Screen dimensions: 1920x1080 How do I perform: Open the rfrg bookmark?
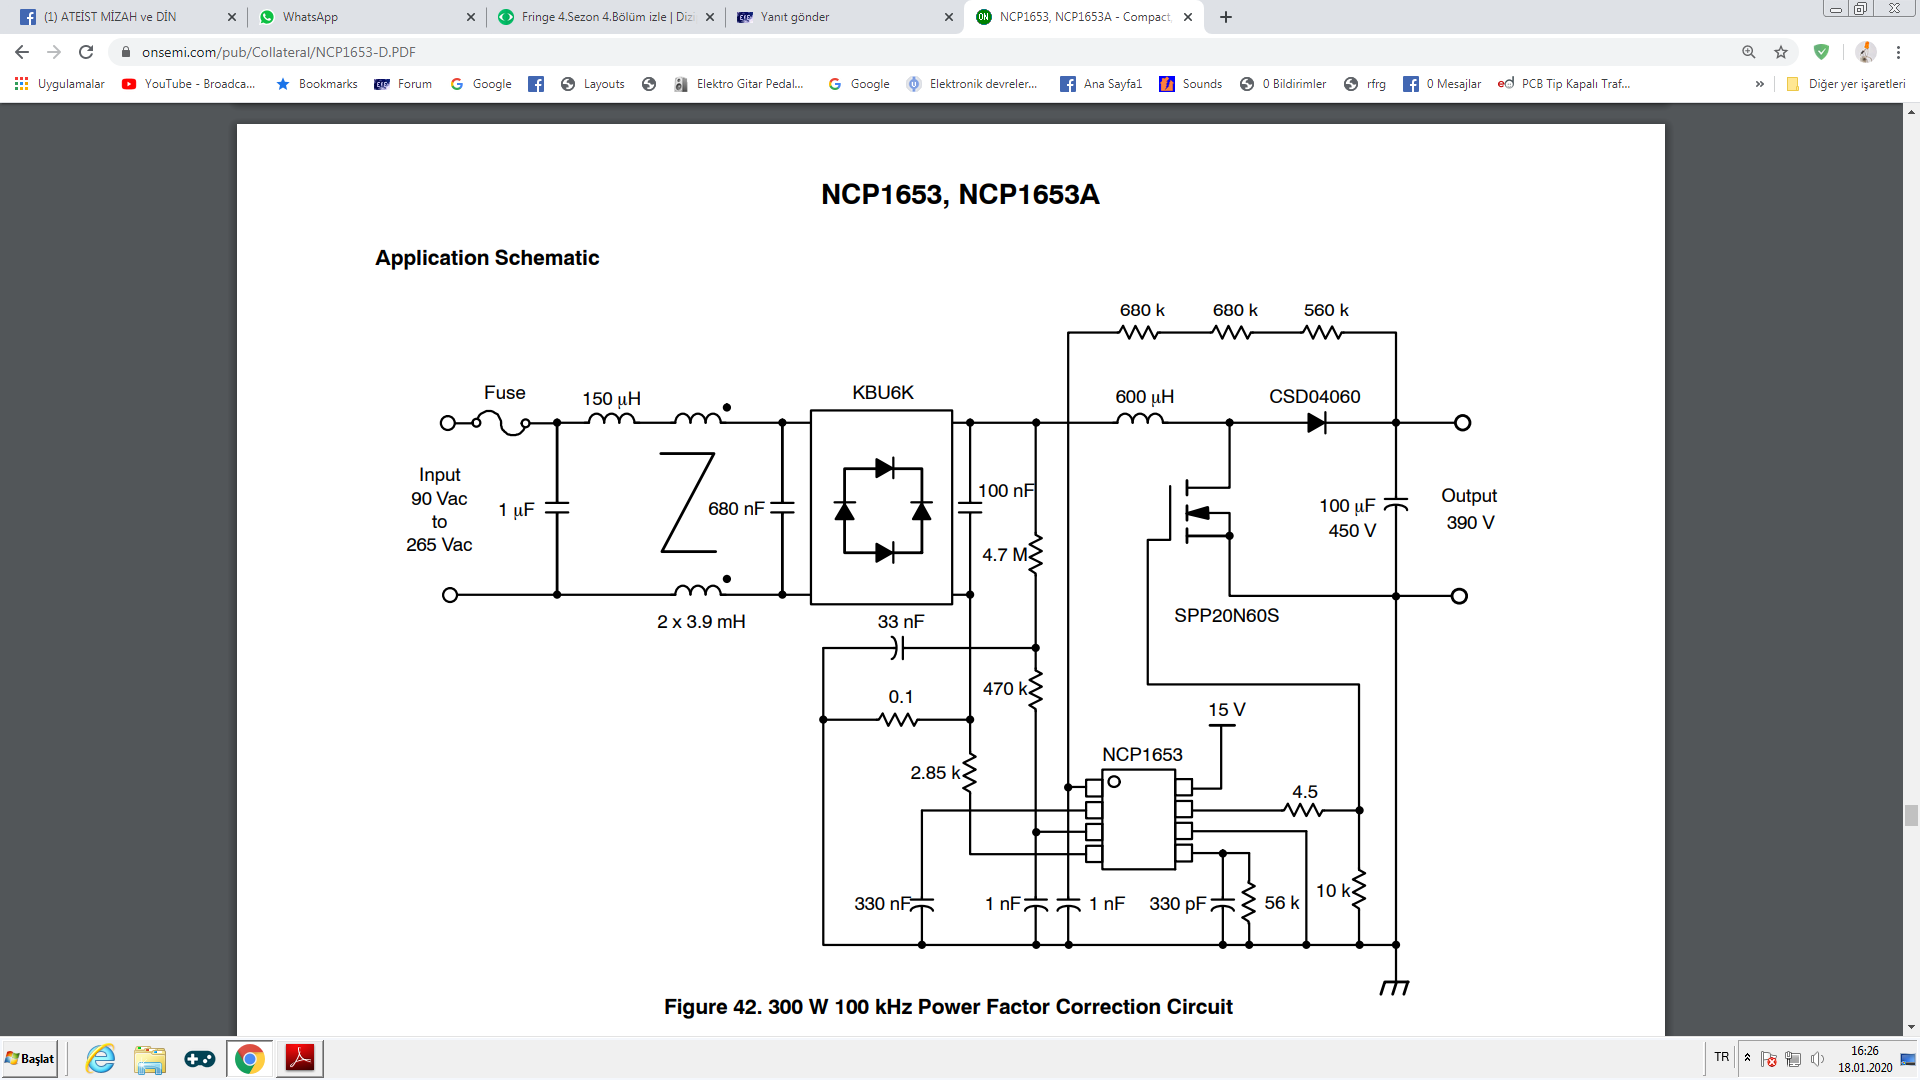point(1365,84)
